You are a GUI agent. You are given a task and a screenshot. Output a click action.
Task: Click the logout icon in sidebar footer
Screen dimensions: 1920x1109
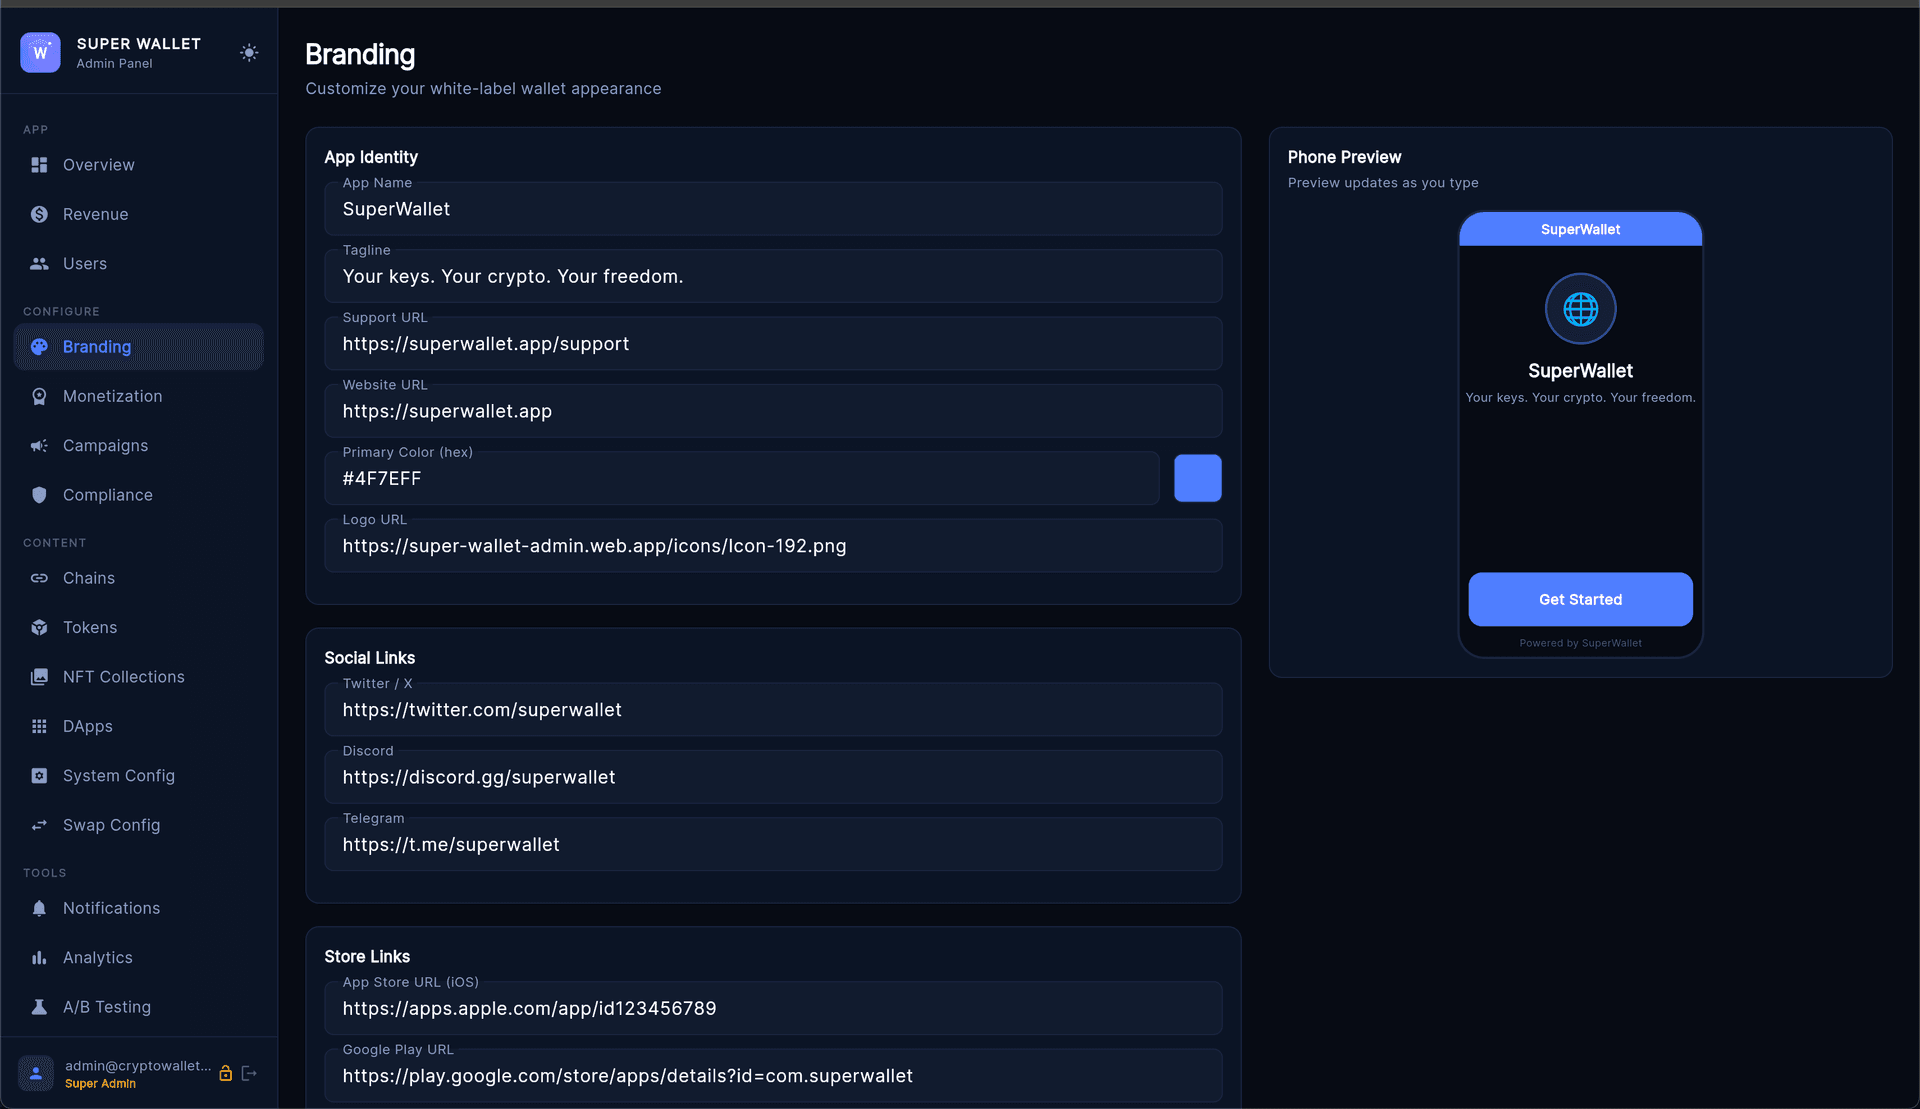pyautogui.click(x=250, y=1073)
